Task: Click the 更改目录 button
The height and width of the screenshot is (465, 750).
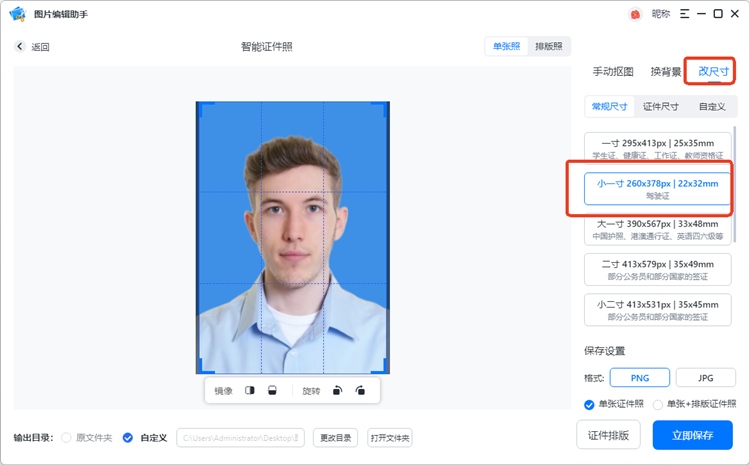Action: [335, 437]
